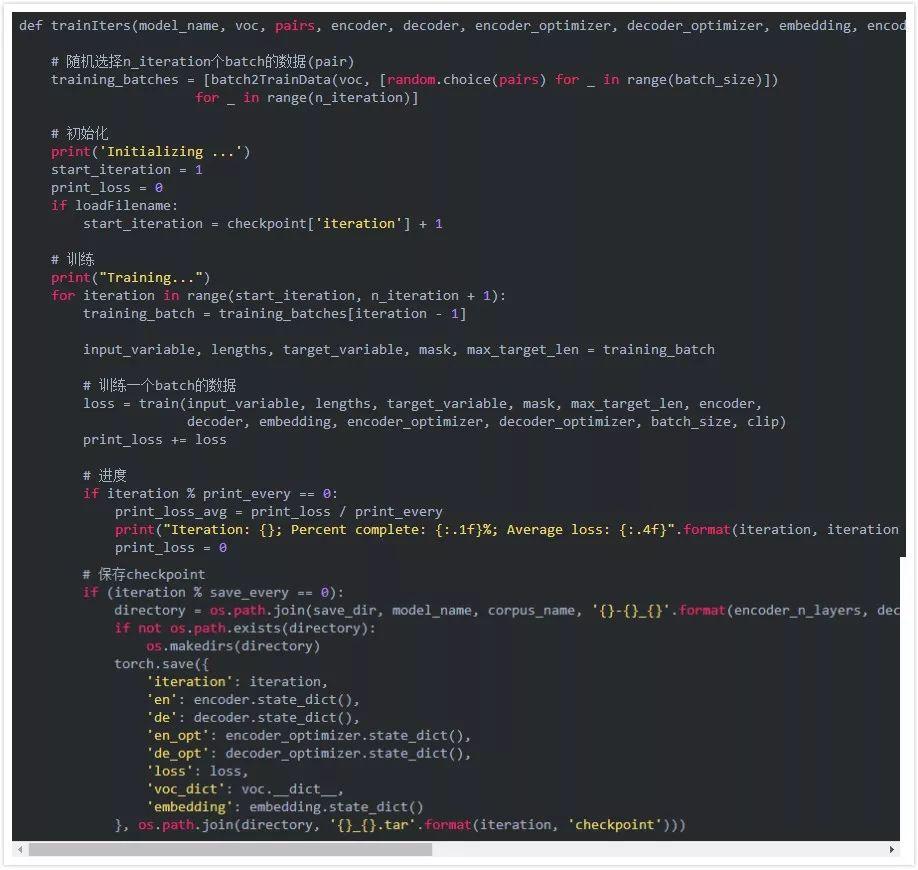Click the print('Initializing ...') line

[150, 152]
